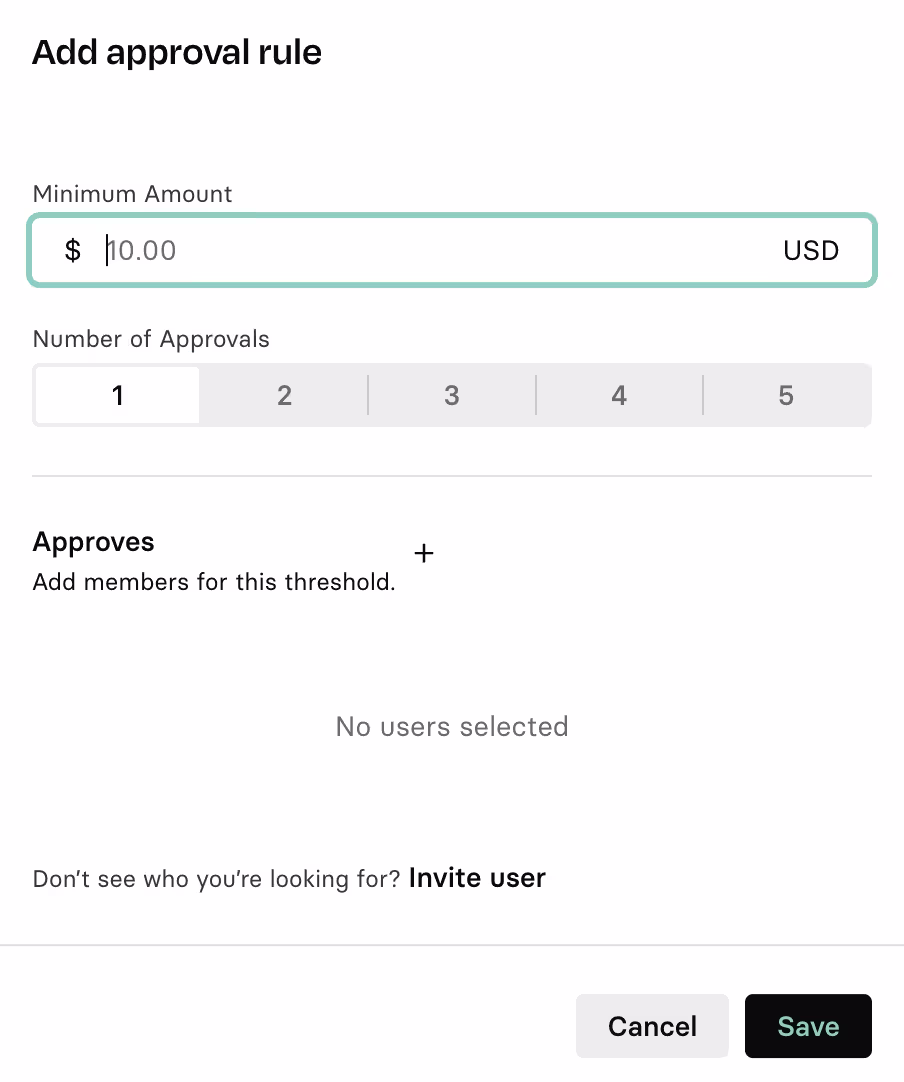
Task: Focus the Minimum Amount input field
Action: 452,250
